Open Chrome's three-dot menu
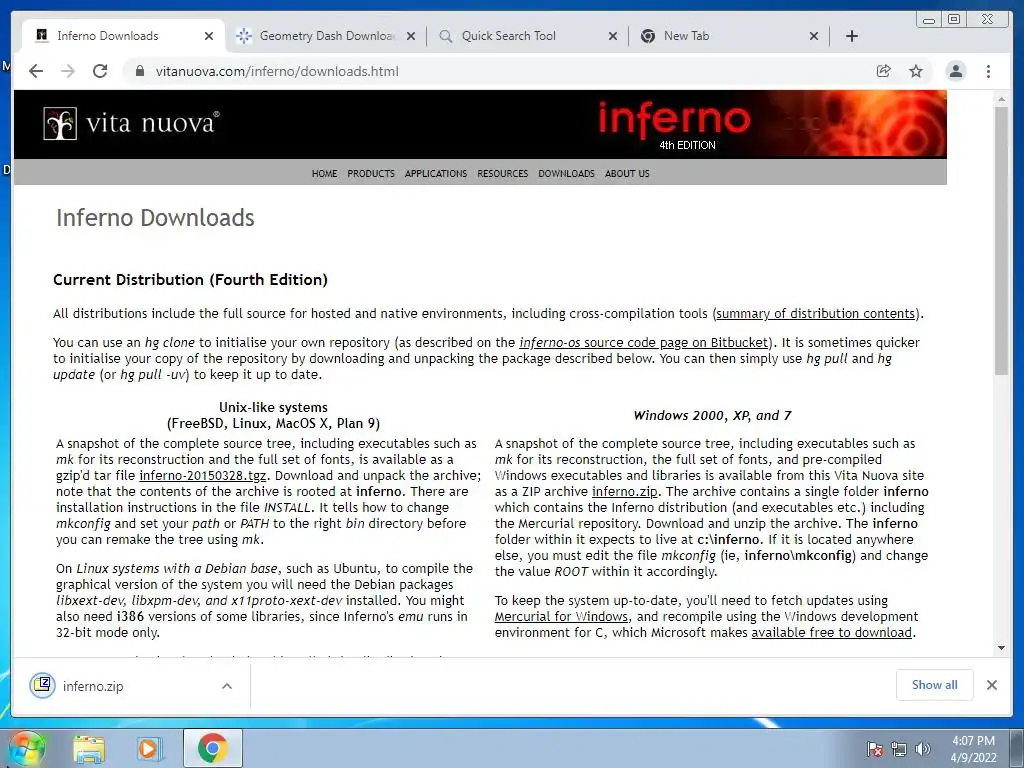Viewport: 1024px width, 768px height. click(x=988, y=71)
